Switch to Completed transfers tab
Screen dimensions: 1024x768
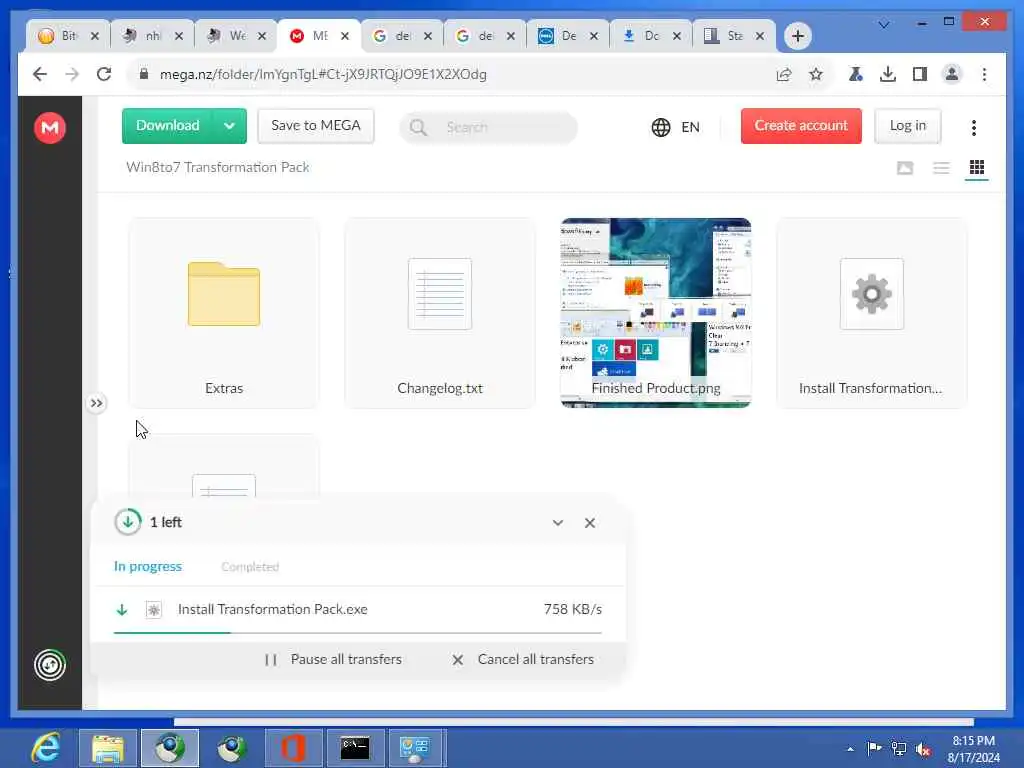250,566
